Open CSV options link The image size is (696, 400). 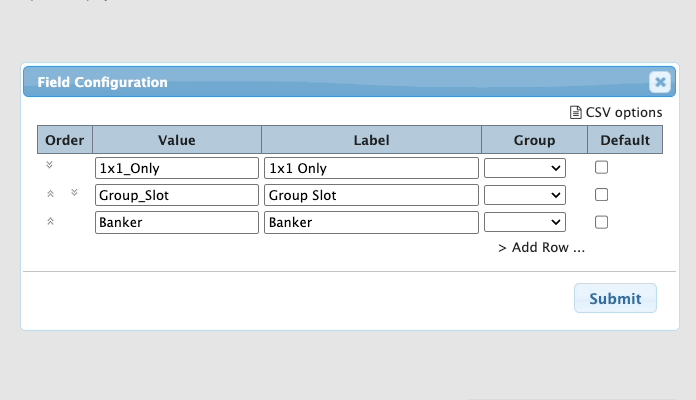click(624, 113)
